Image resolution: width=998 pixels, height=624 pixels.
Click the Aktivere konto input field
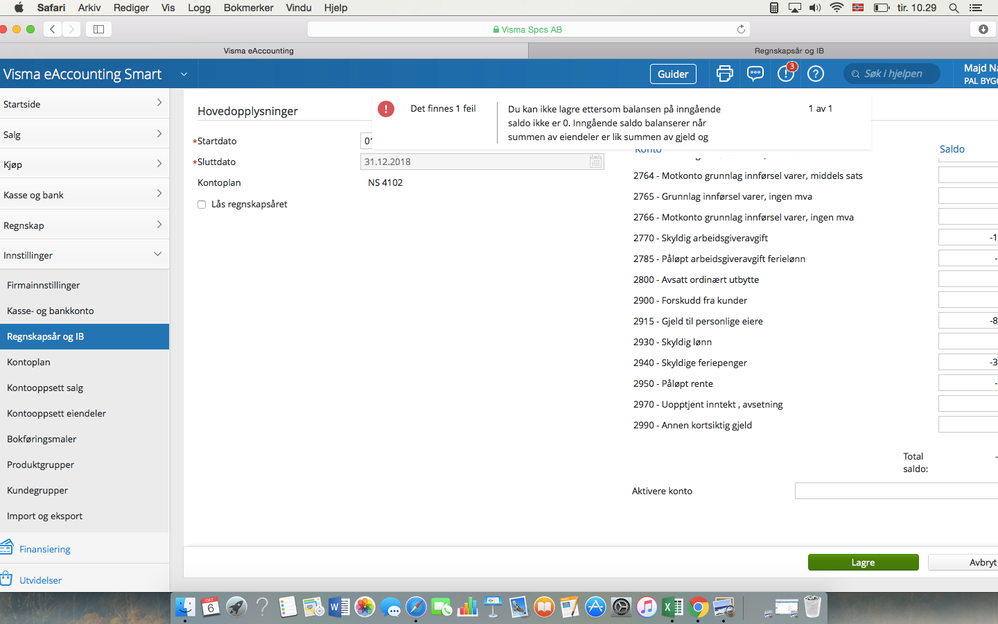pos(896,491)
